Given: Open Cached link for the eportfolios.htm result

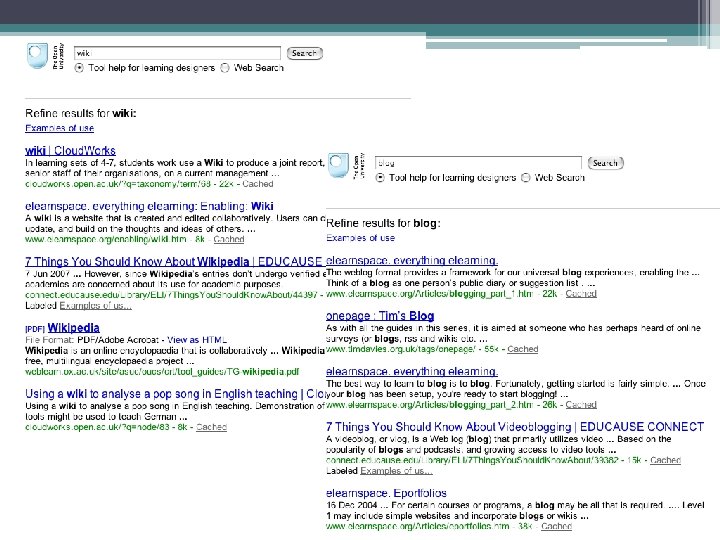Looking at the screenshot, I should (556, 526).
